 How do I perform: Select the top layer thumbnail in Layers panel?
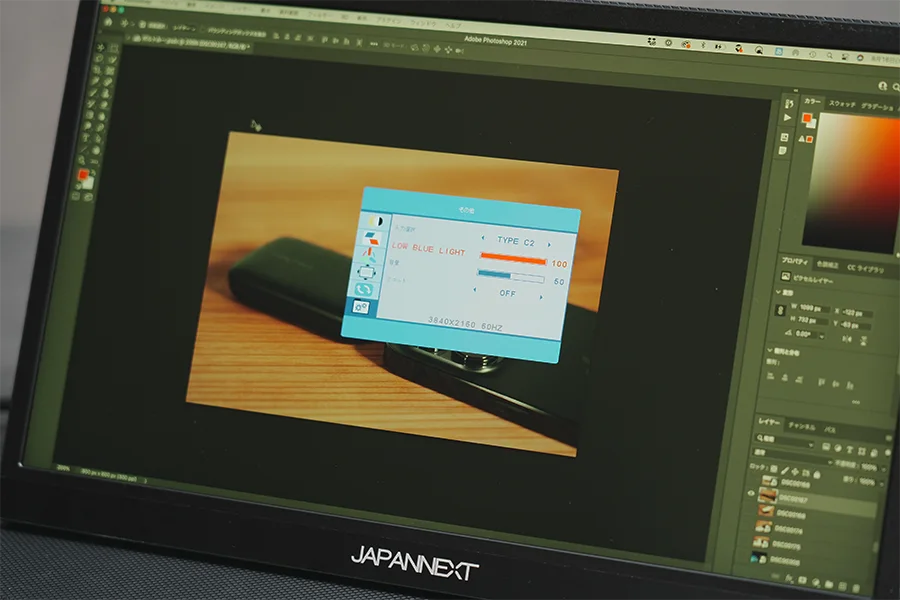769,481
